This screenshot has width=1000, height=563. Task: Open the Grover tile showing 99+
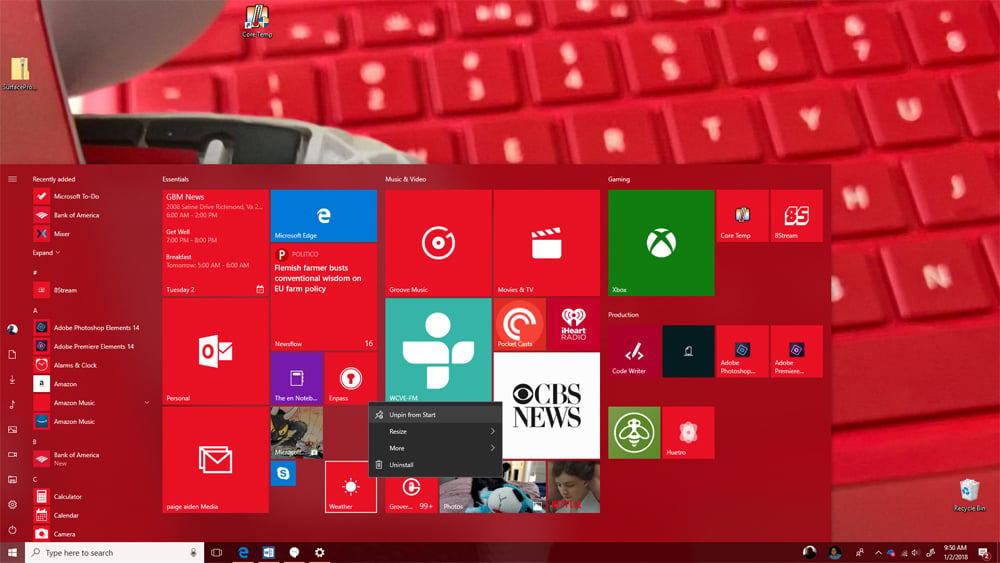tap(411, 494)
